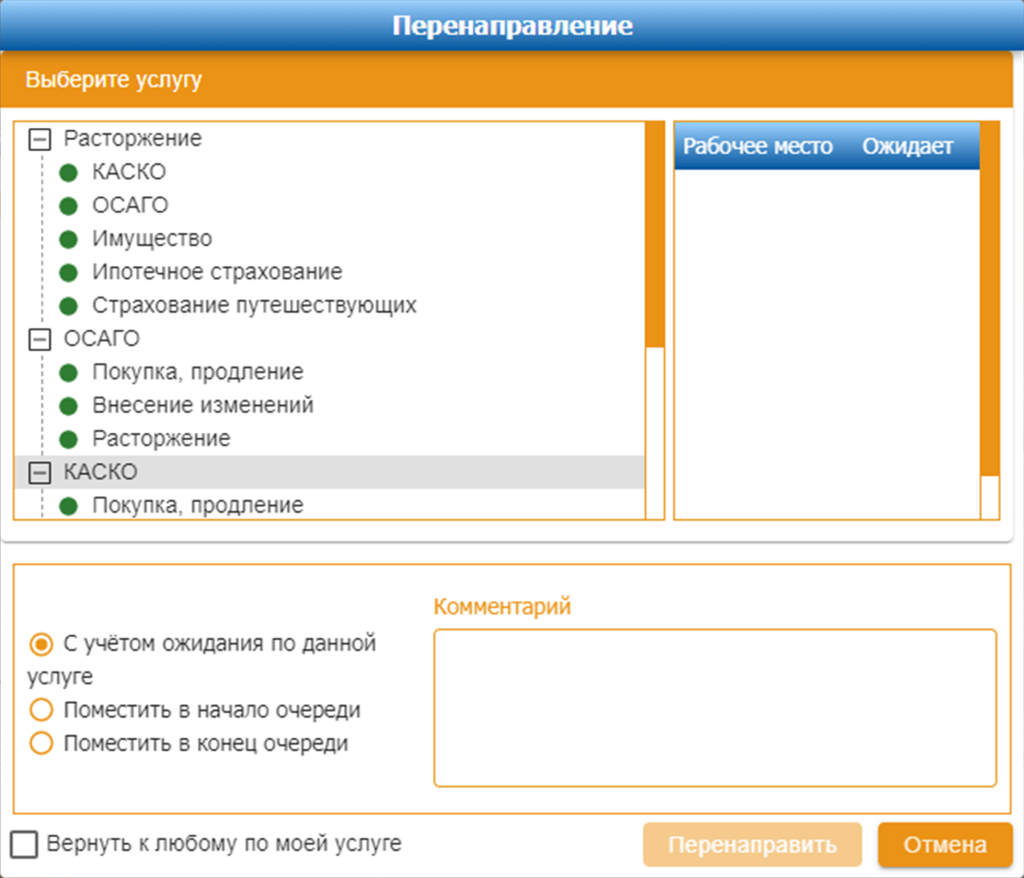This screenshot has width=1024, height=878.
Task: Choose С учётом ожидания по данной услуге
Action: click(x=41, y=645)
